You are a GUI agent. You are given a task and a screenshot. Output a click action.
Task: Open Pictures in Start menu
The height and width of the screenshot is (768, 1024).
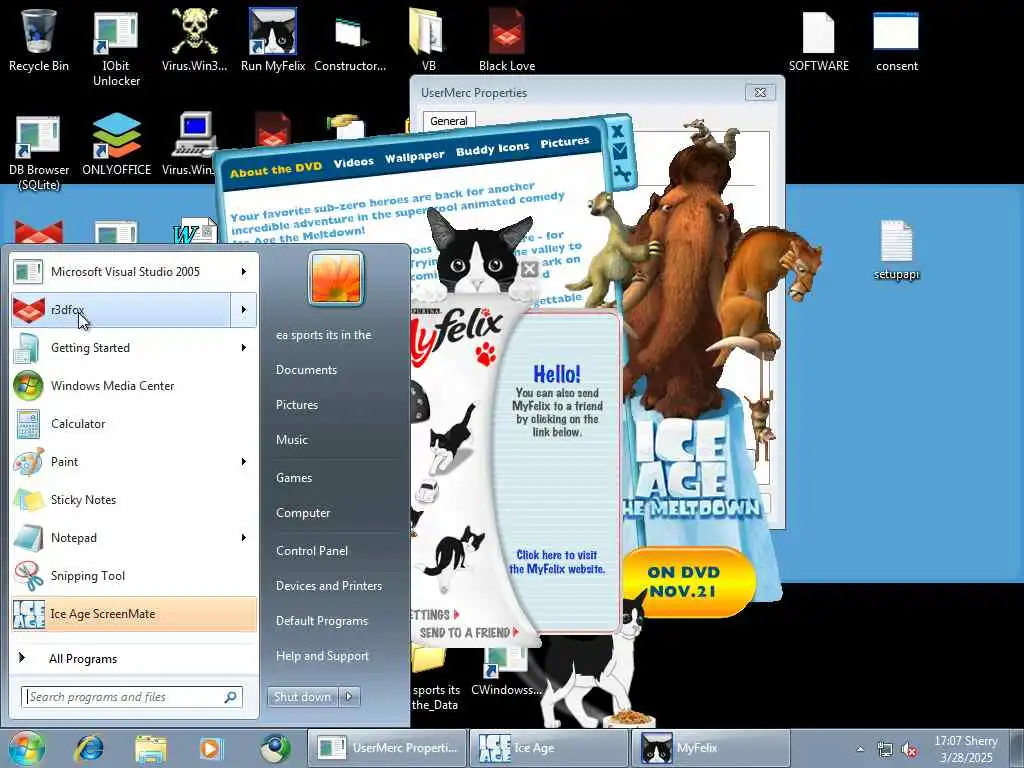point(296,405)
